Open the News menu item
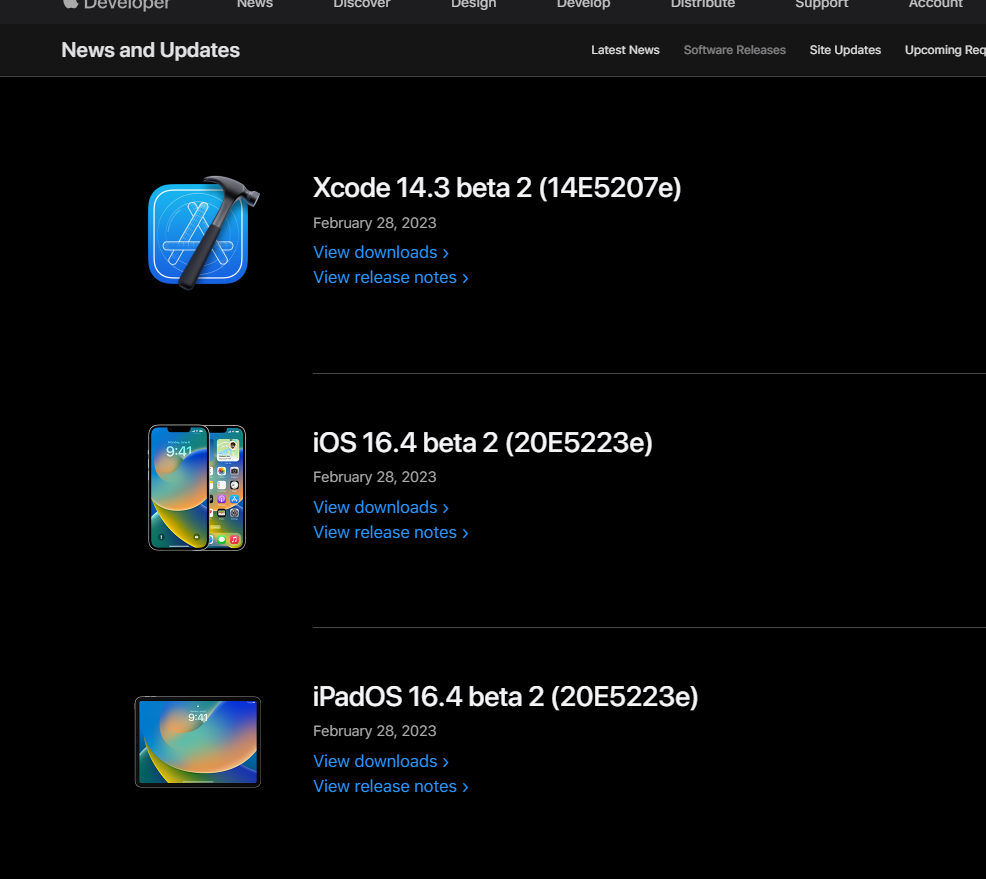This screenshot has width=986, height=879. (255, 4)
